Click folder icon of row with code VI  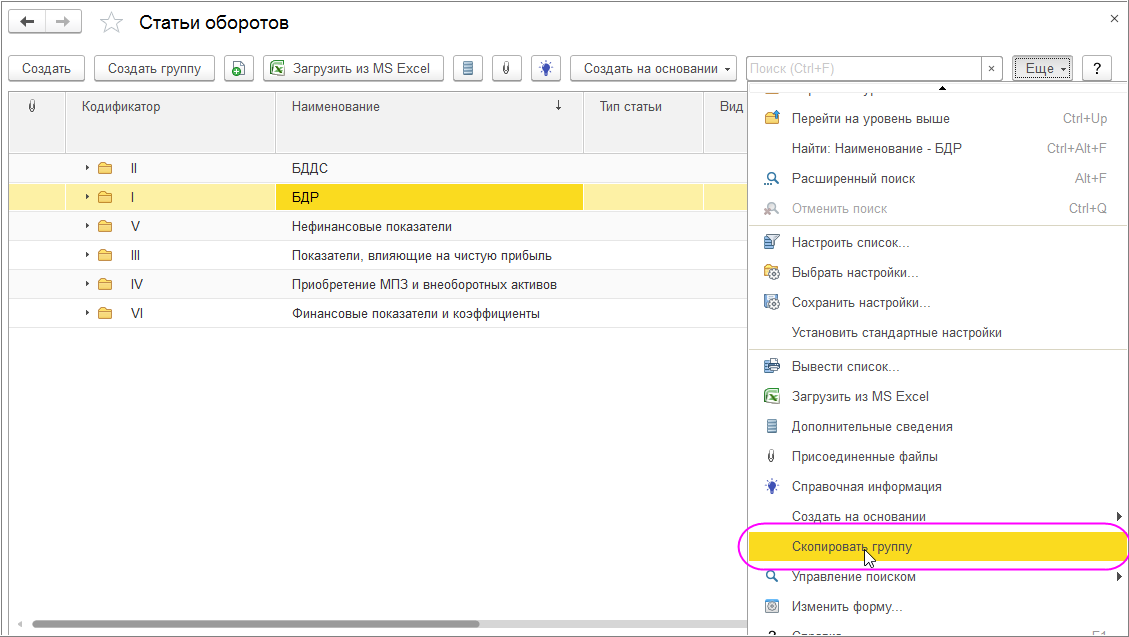(x=105, y=313)
